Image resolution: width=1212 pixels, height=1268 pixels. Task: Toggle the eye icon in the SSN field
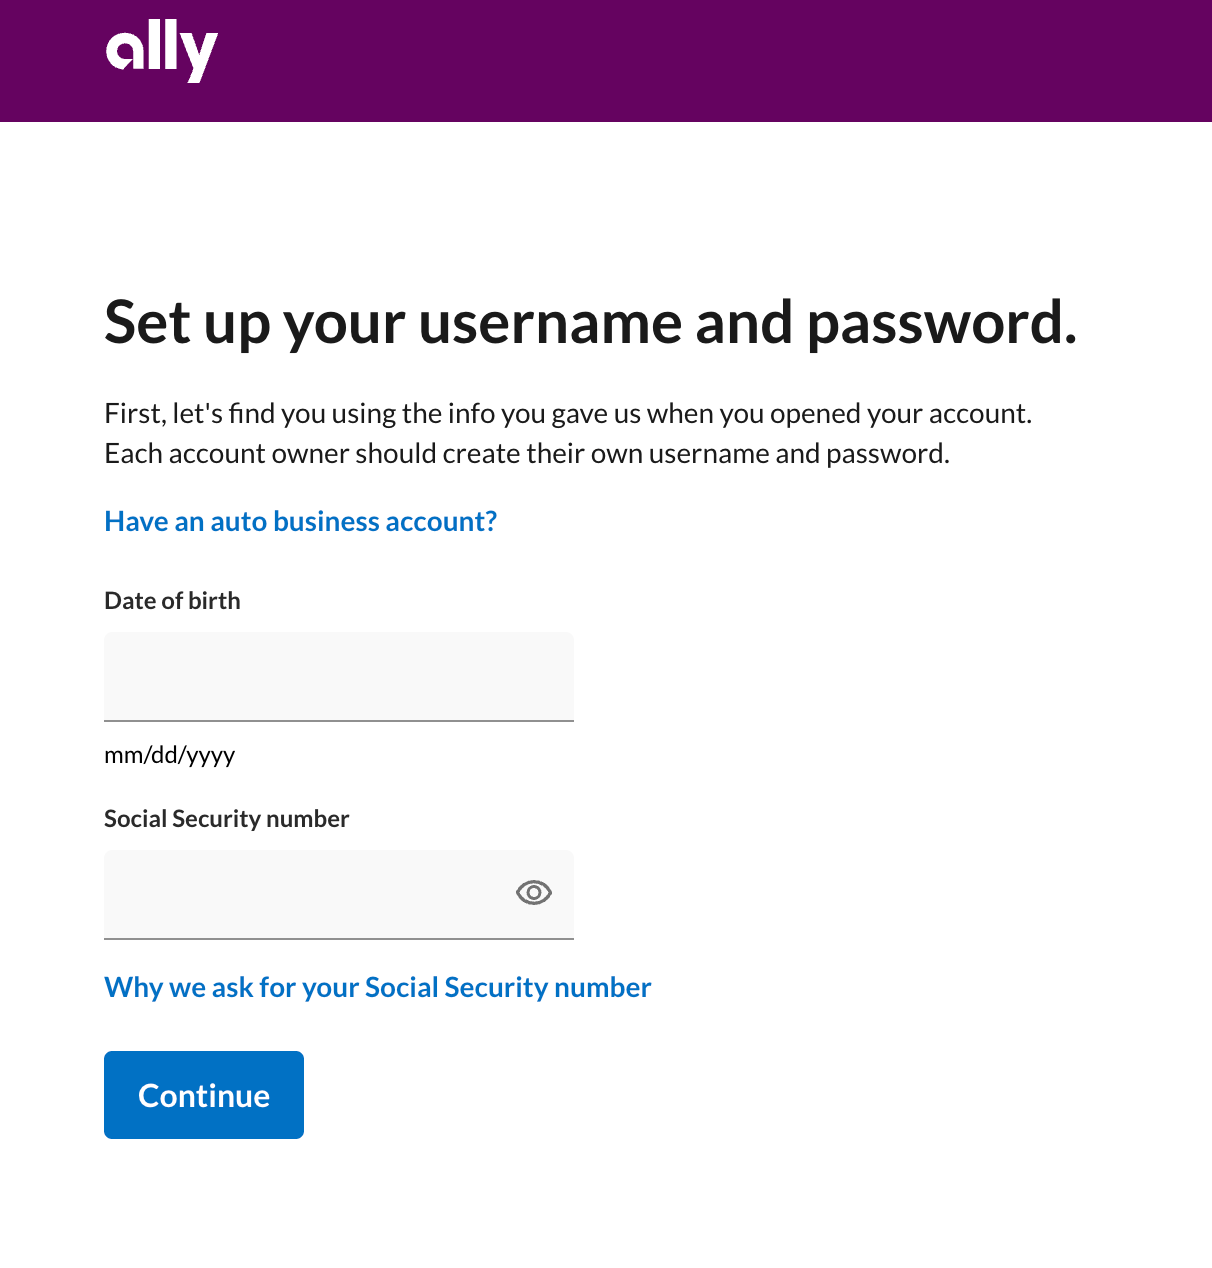(x=534, y=893)
